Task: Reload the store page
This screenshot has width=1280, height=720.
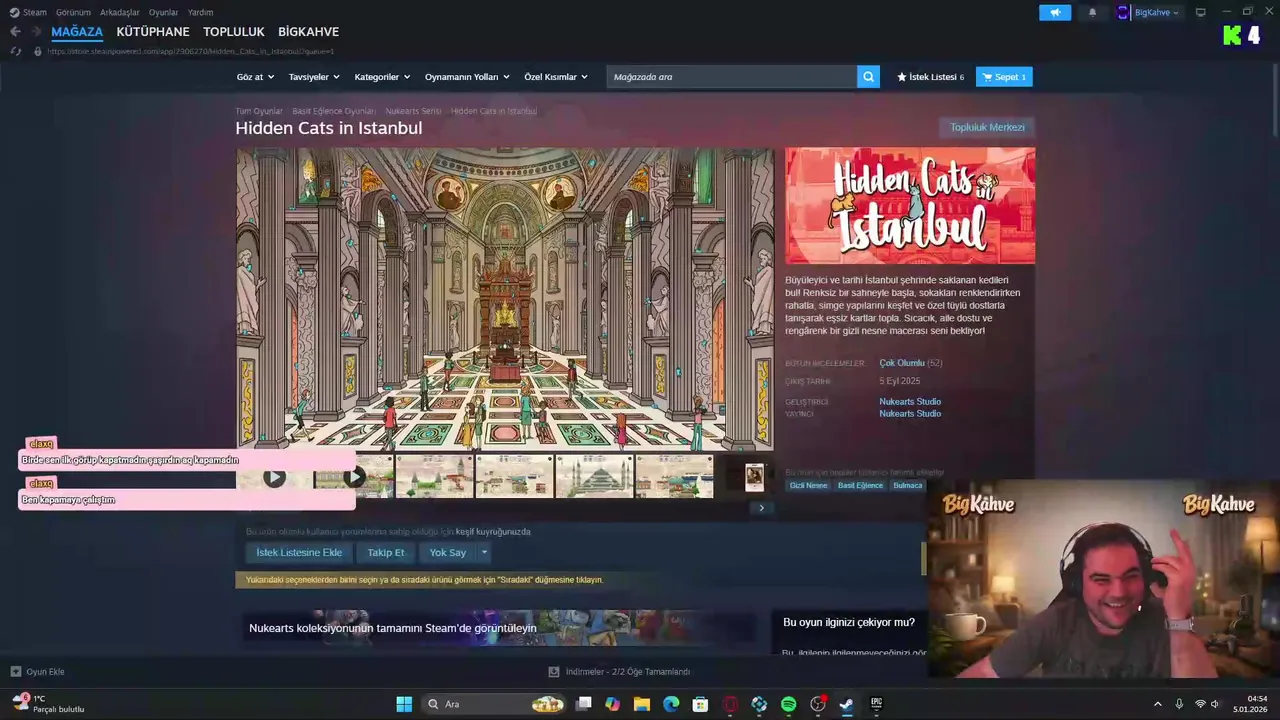Action: pyautogui.click(x=15, y=51)
